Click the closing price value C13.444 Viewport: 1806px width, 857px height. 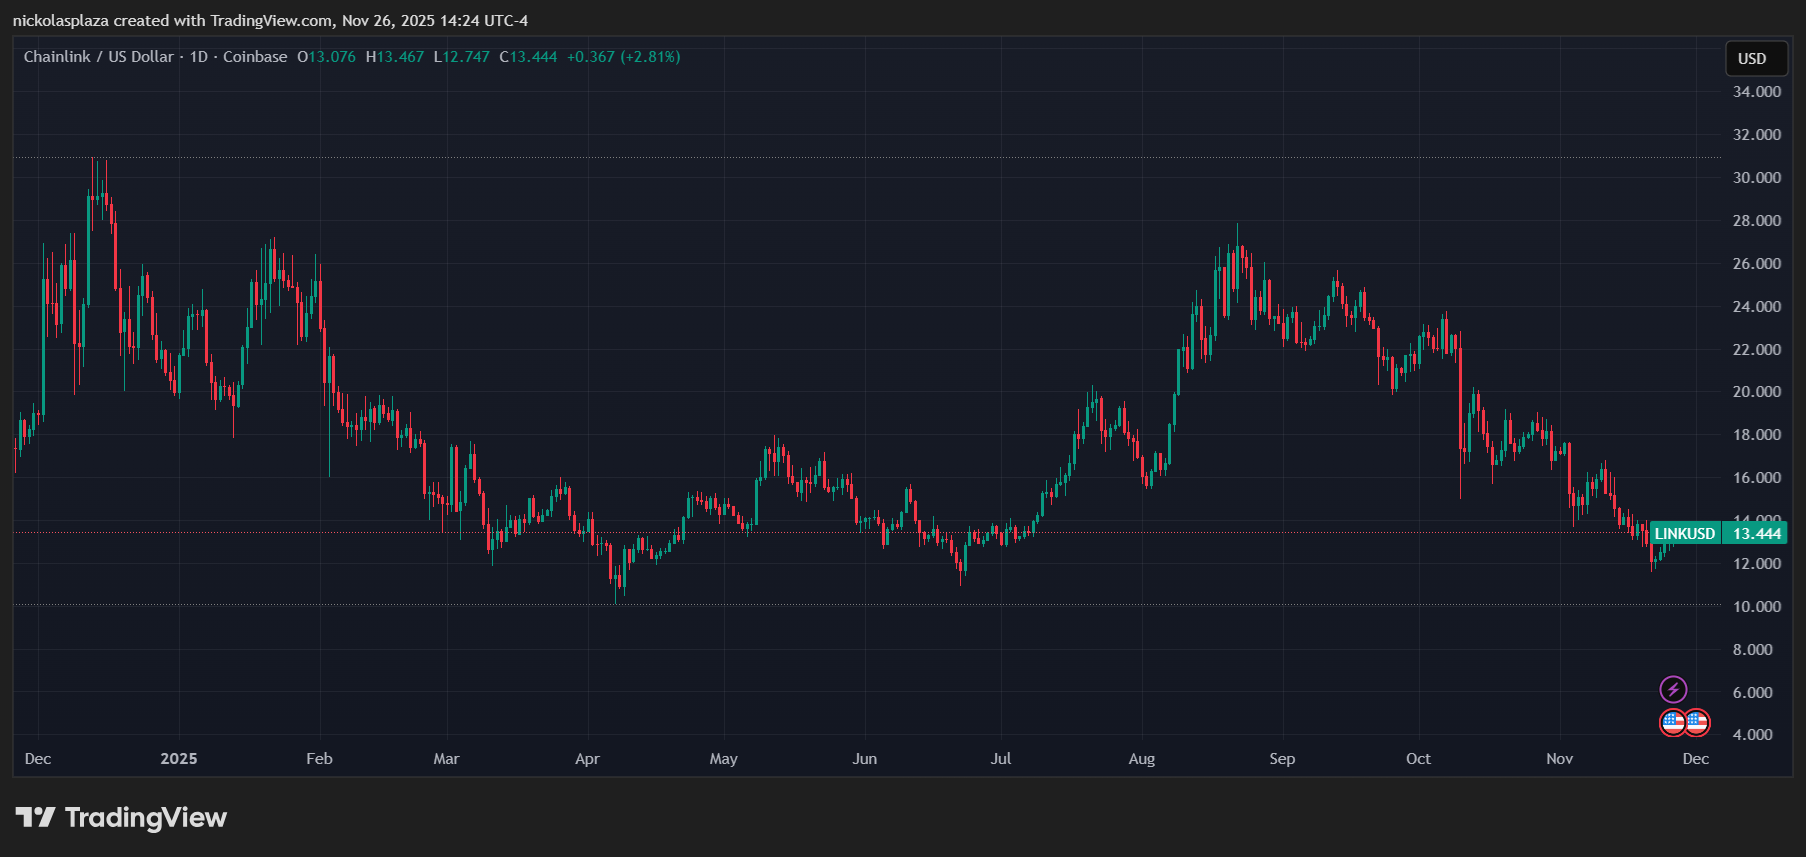528,57
